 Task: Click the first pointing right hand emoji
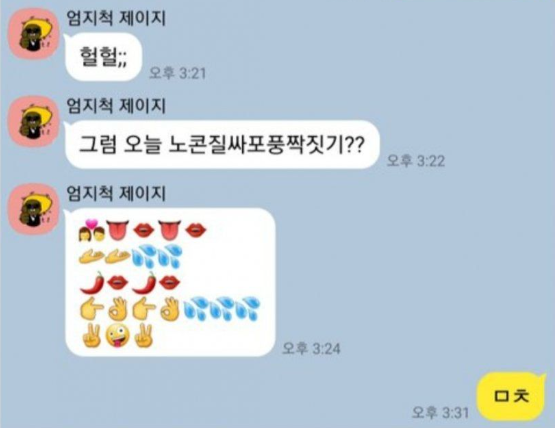[x=92, y=309]
